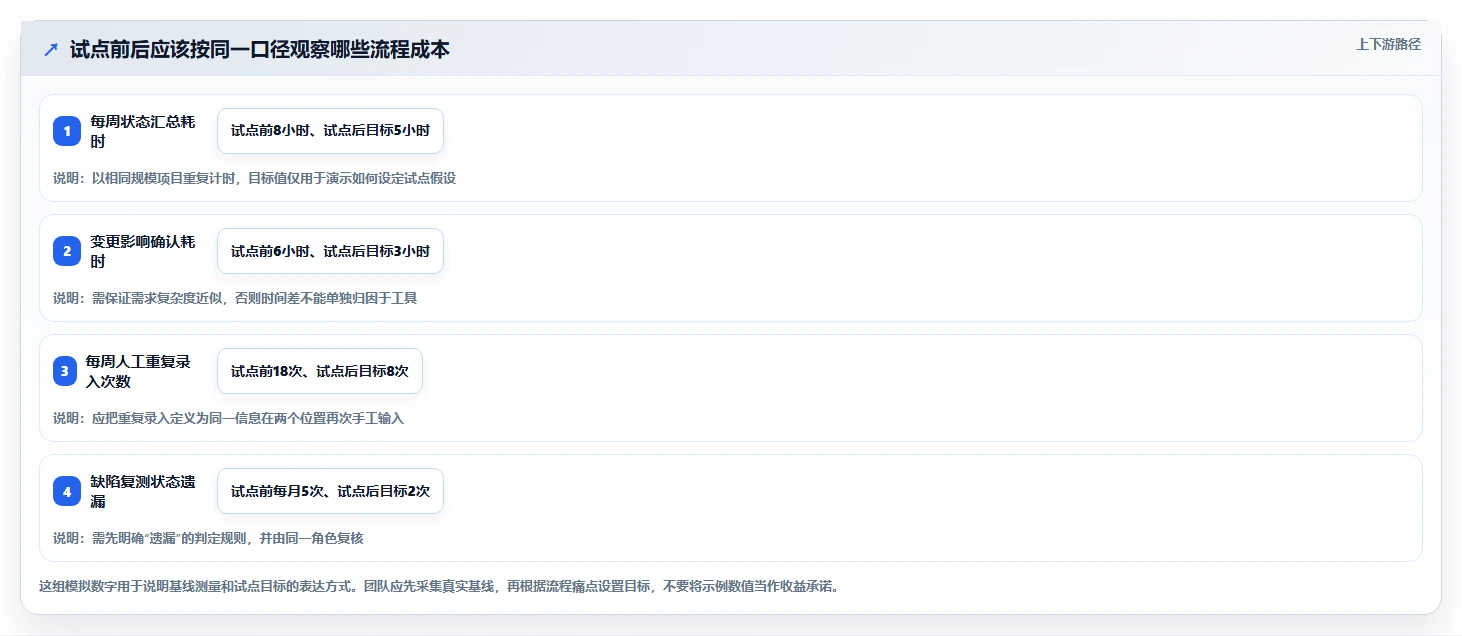The height and width of the screenshot is (636, 1462).
Task: Click the 上下游路径 label in the header
Action: pyautogui.click(x=1388, y=44)
